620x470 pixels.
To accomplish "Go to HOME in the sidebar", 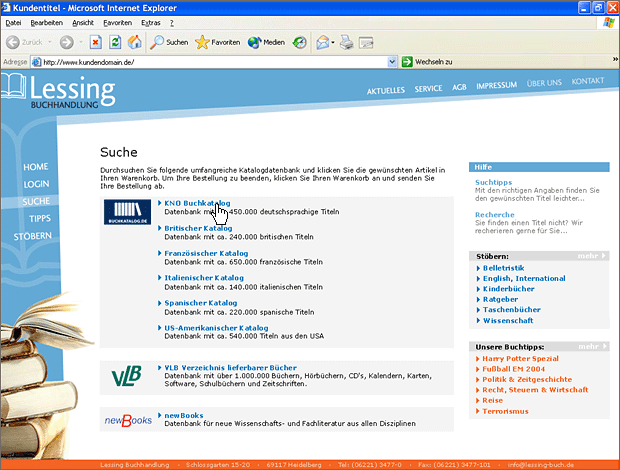I will click(36, 167).
